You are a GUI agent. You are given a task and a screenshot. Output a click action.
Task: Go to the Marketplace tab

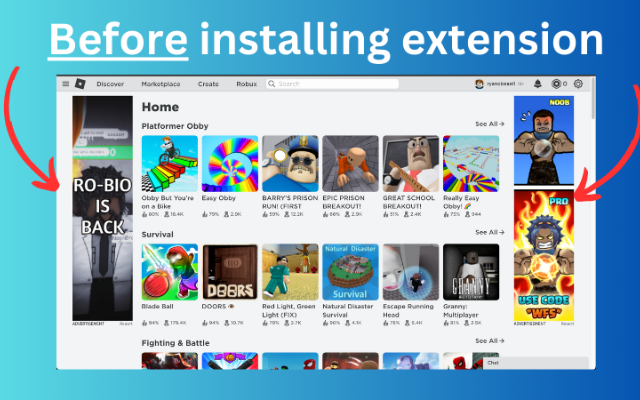pos(161,84)
